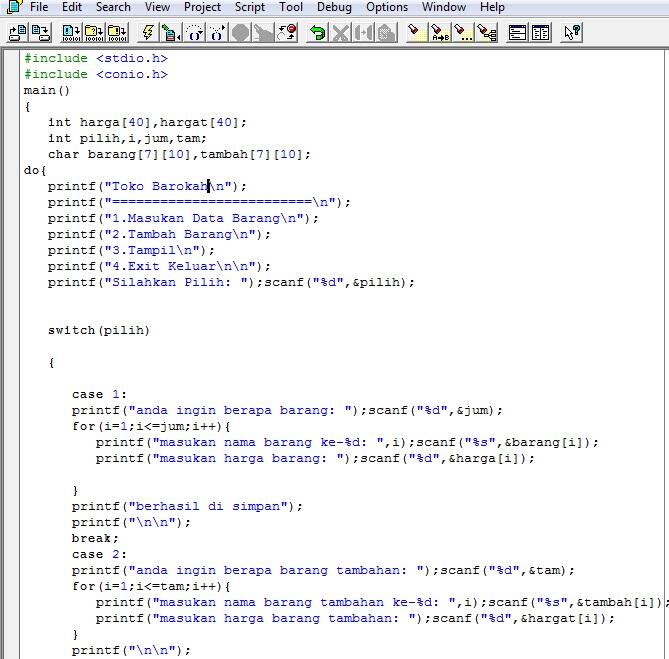Click the 'do{' line
669x659 pixels.
tap(35, 170)
